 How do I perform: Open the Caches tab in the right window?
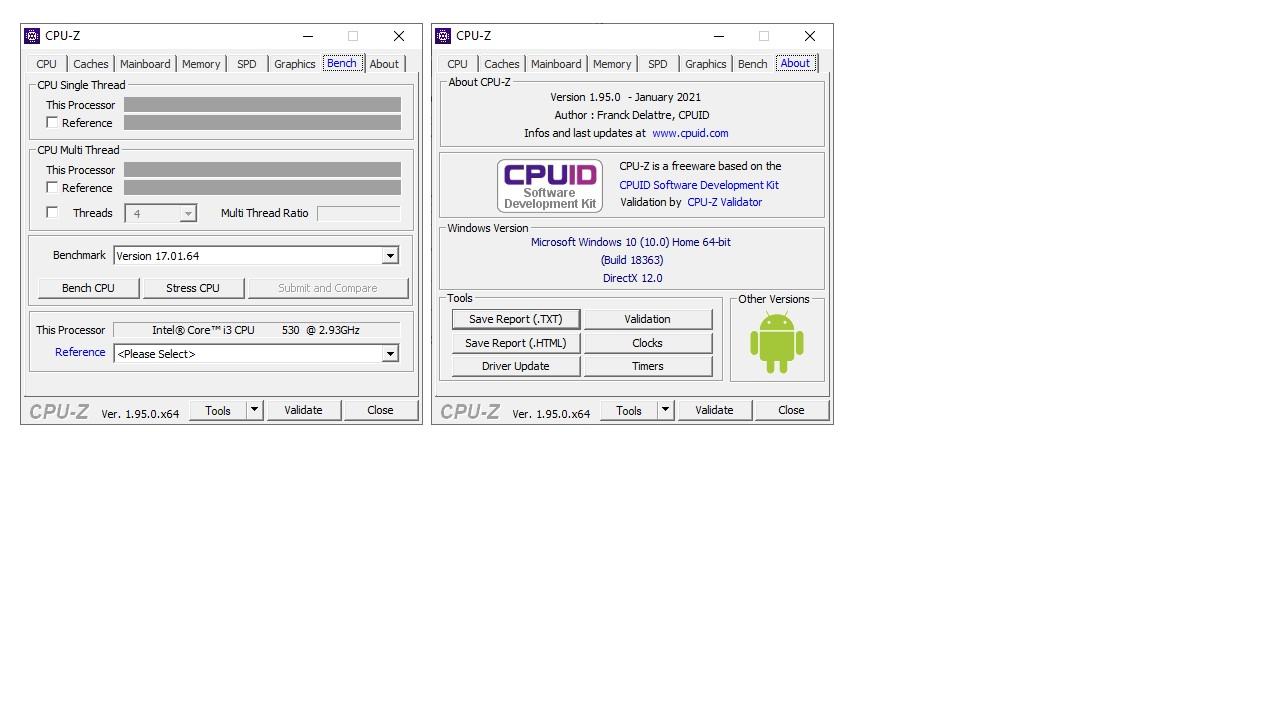(x=502, y=64)
